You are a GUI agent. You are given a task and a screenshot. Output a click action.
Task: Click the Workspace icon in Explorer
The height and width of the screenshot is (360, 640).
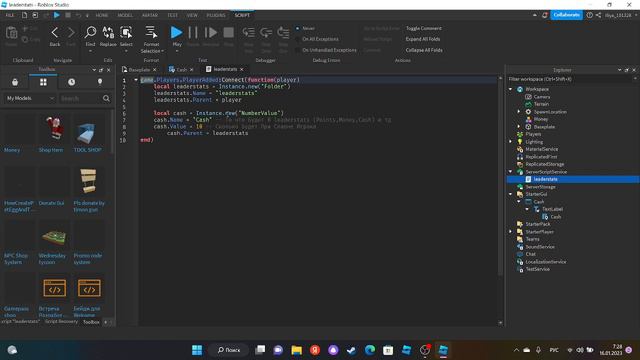click(x=520, y=89)
